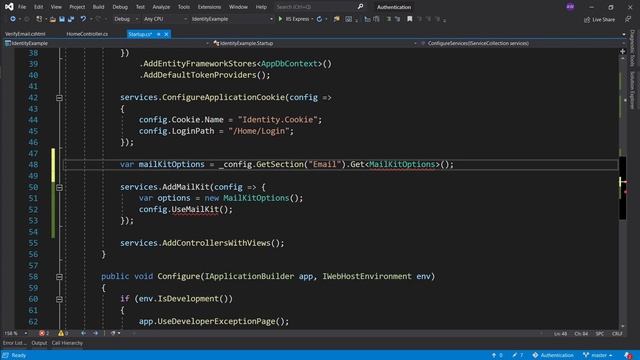Open the Help menu

[261, 7]
